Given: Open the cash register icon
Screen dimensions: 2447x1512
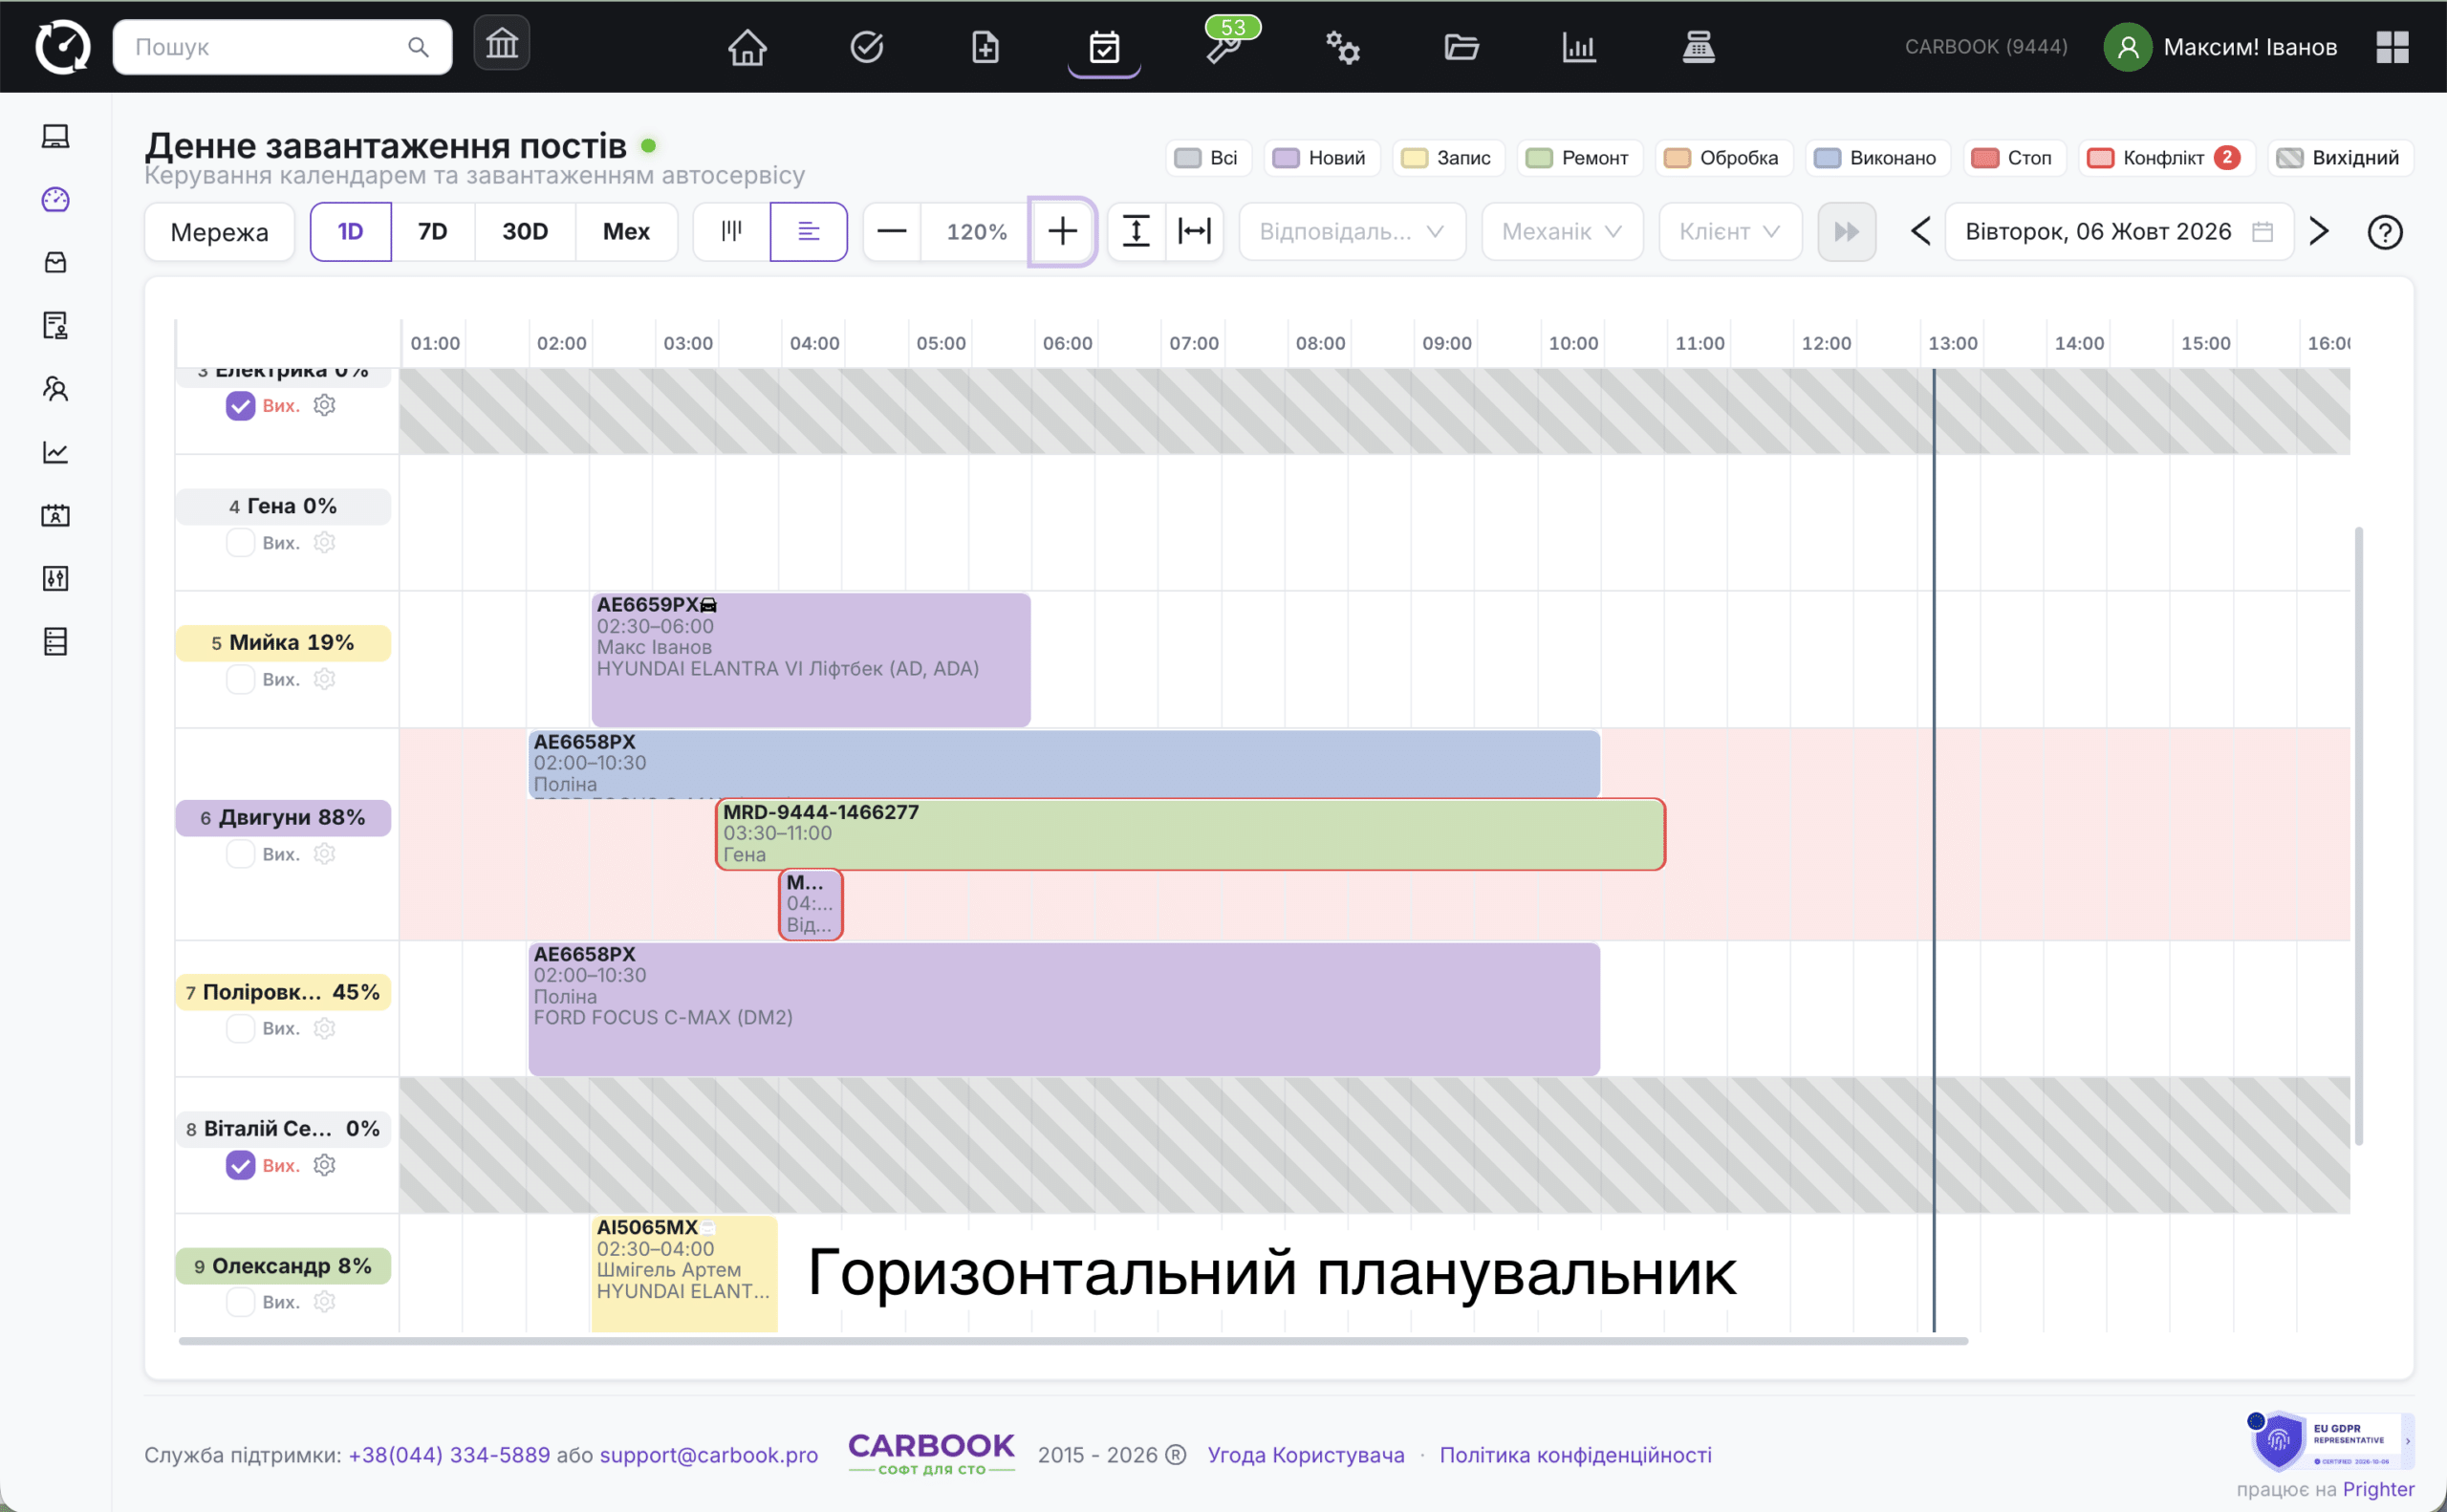Looking at the screenshot, I should pyautogui.click(x=1698, y=47).
